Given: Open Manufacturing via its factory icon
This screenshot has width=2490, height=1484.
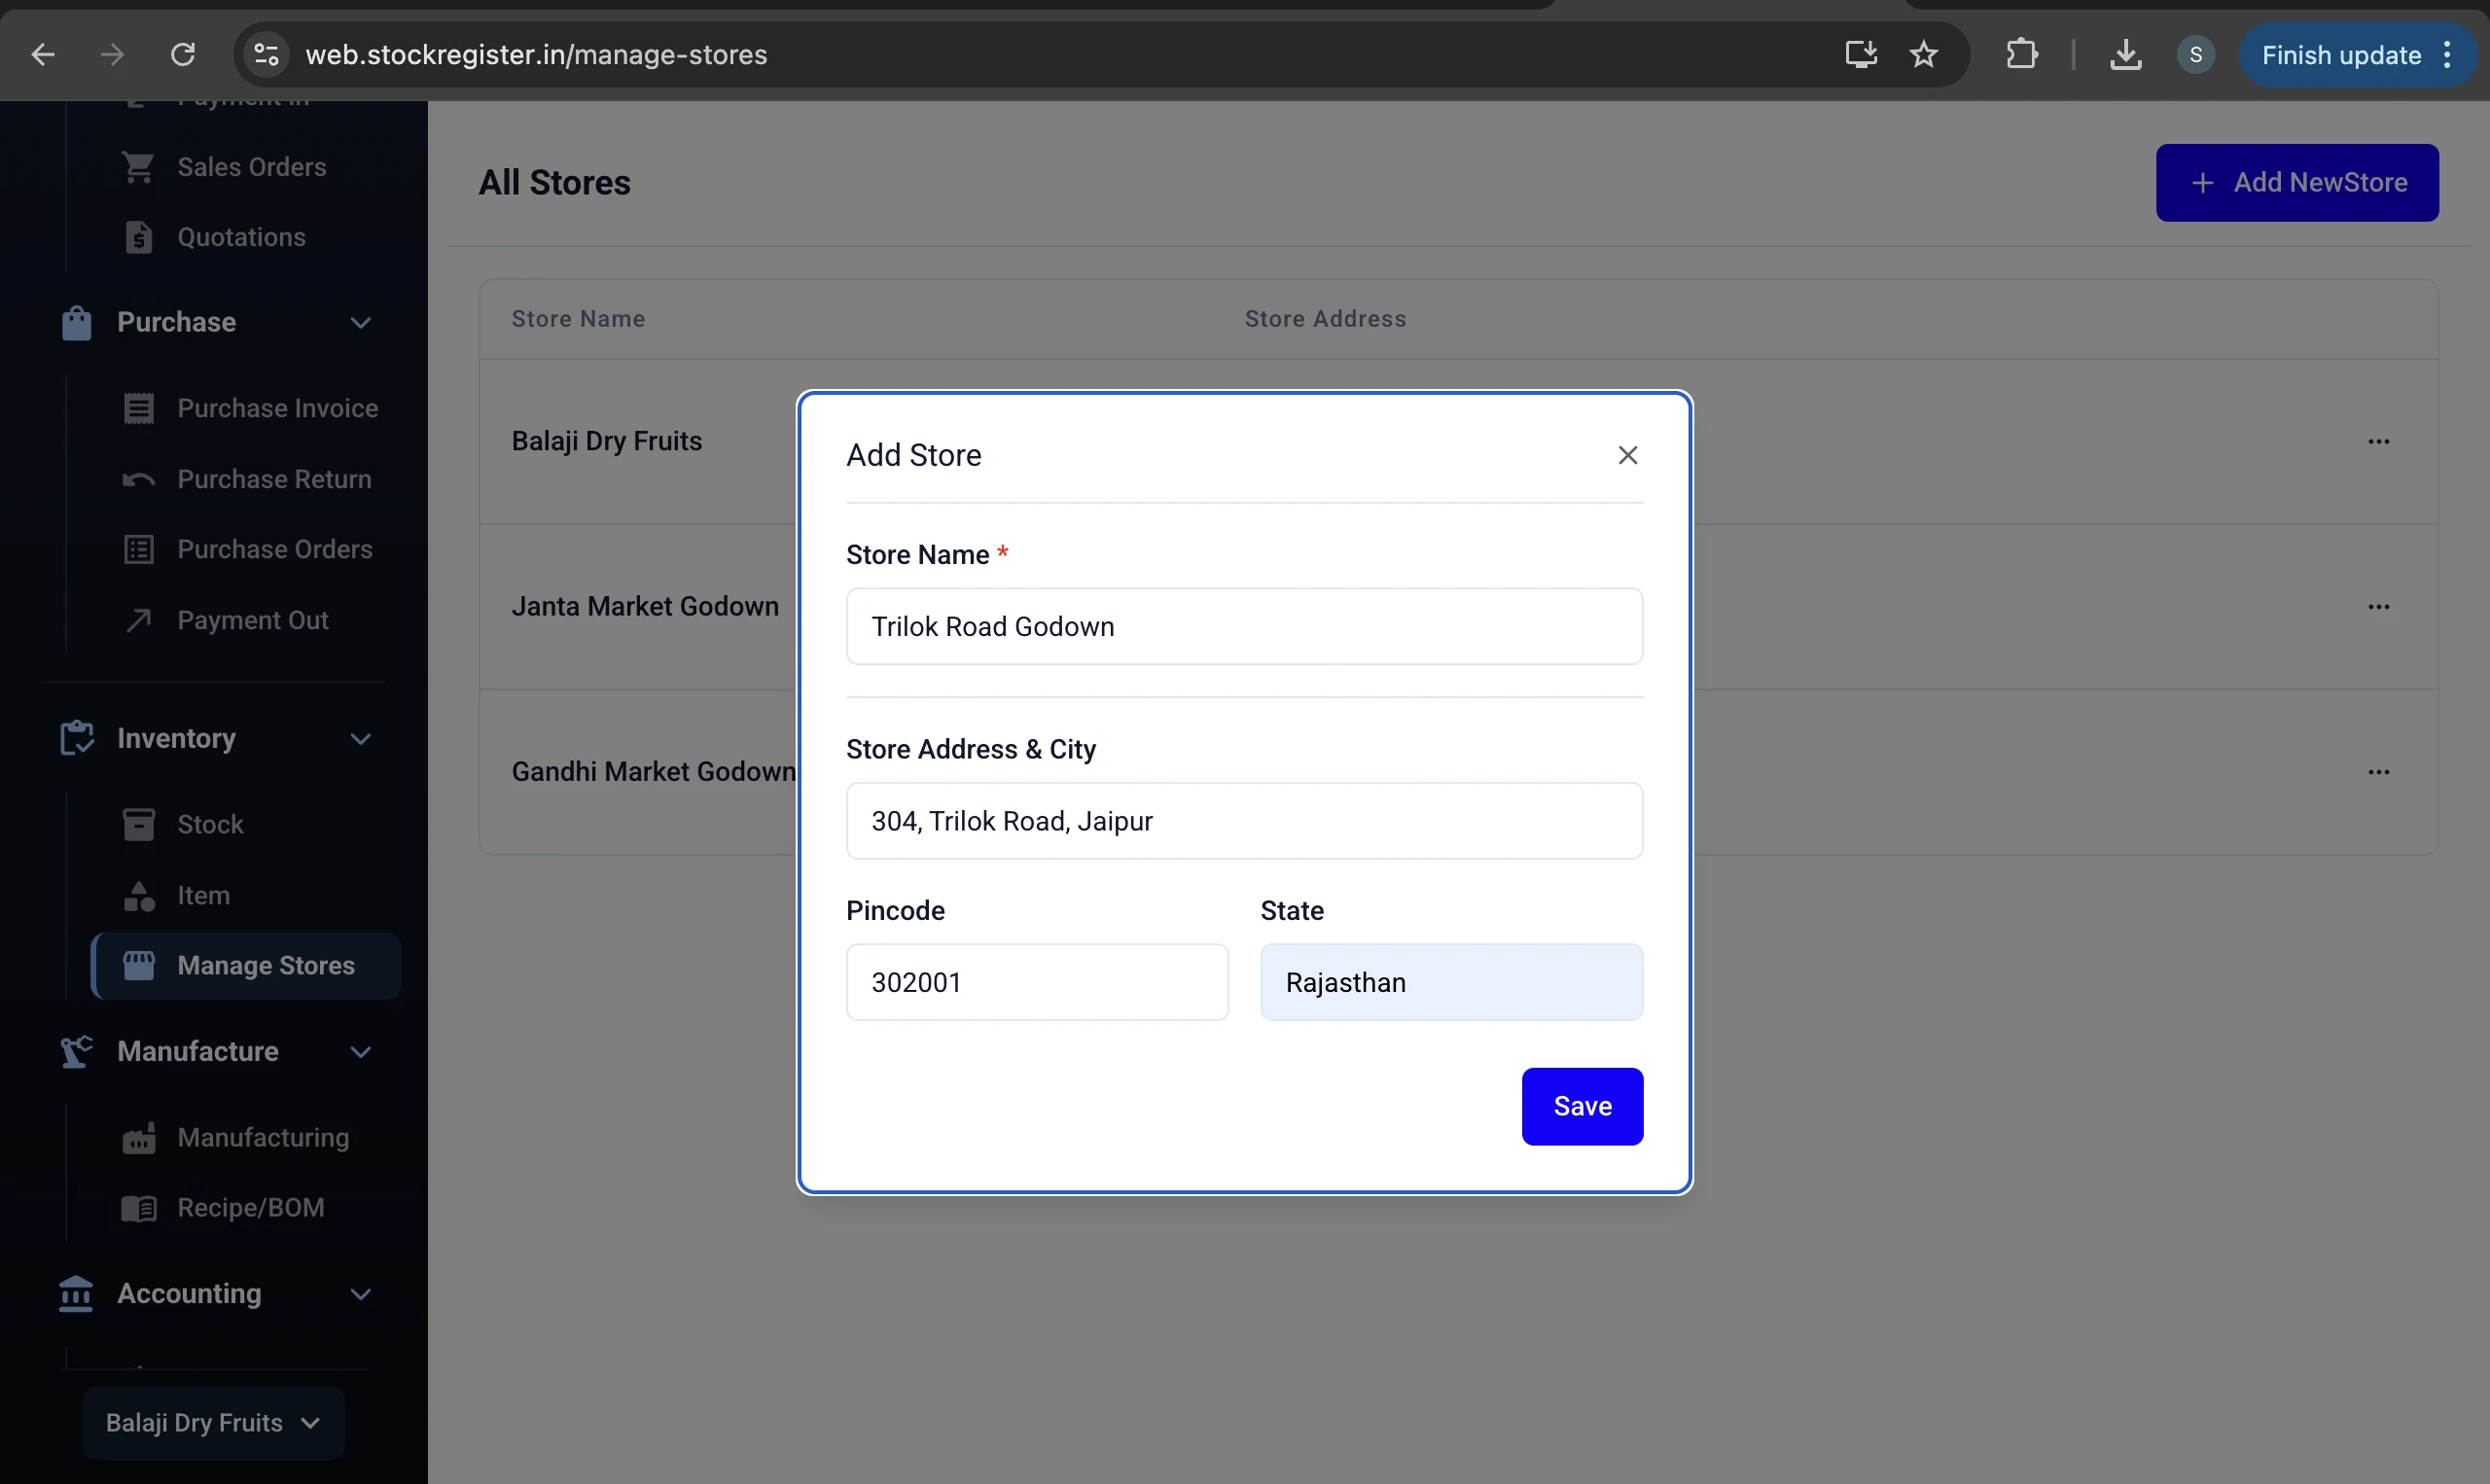Looking at the screenshot, I should click(x=137, y=1137).
